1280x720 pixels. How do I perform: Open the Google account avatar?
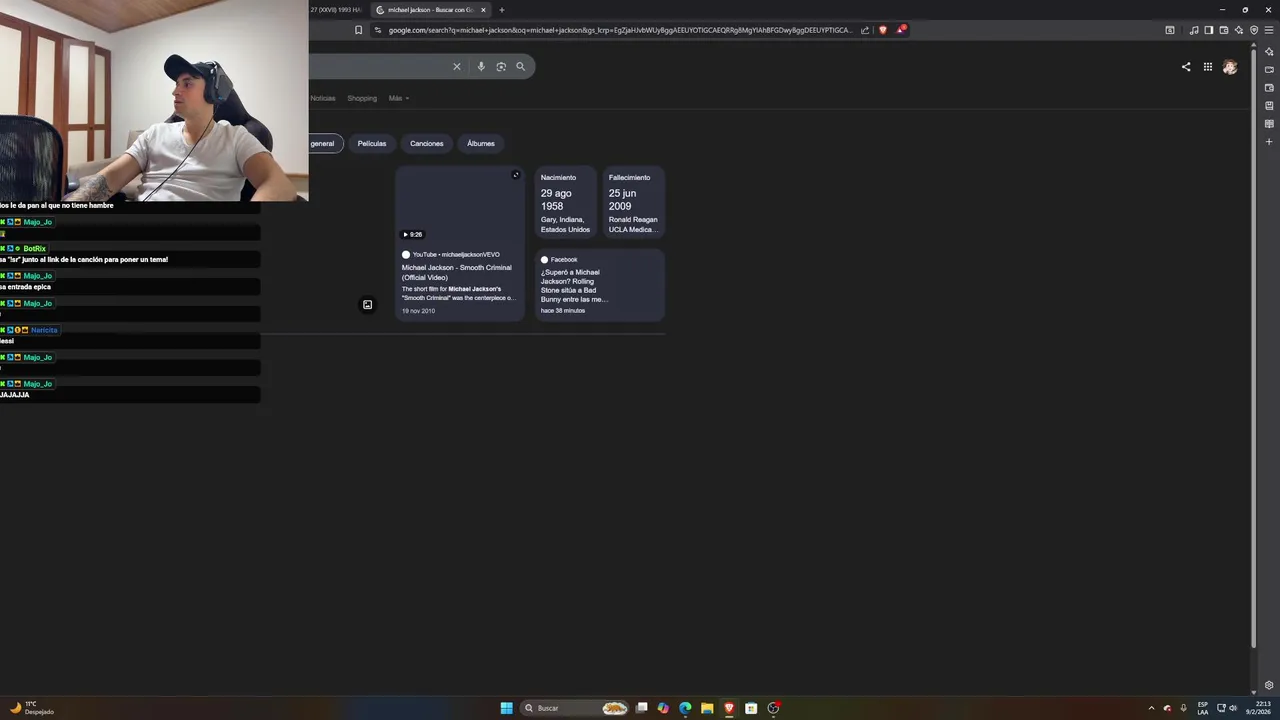pyautogui.click(x=1230, y=67)
